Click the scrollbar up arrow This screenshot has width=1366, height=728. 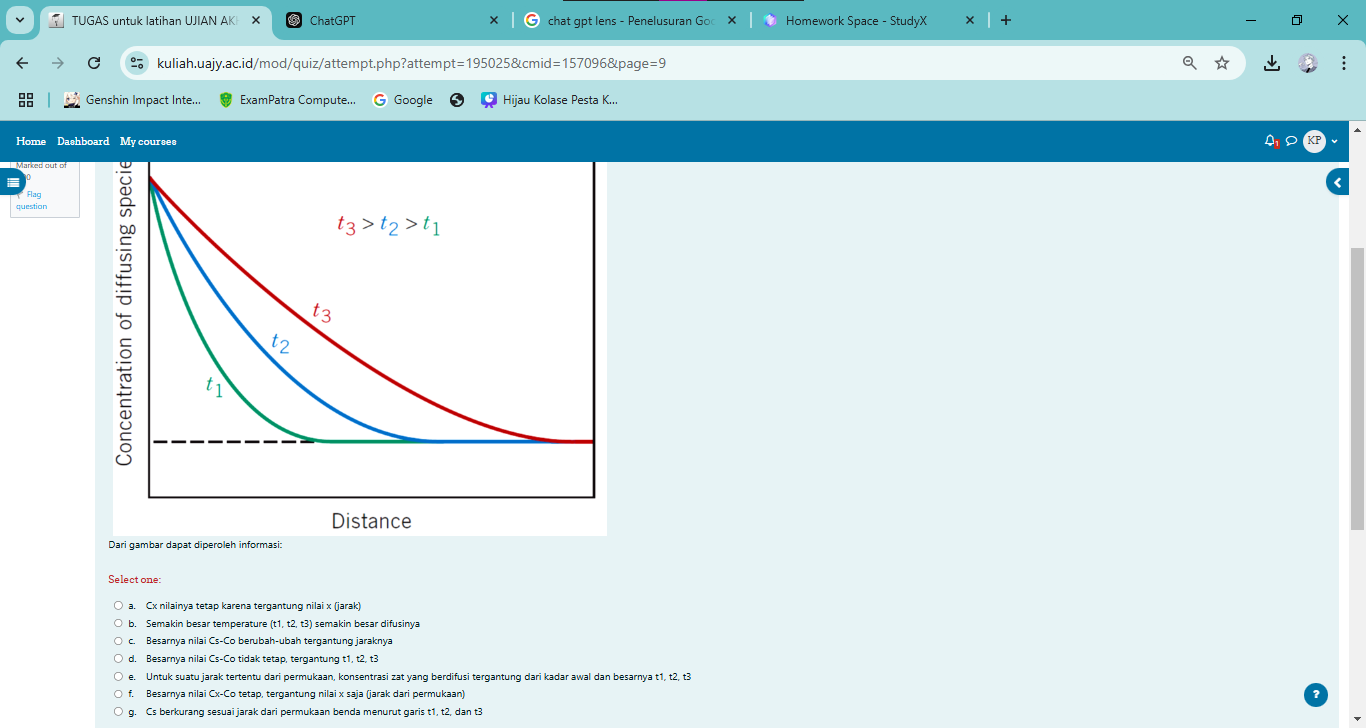click(x=1357, y=129)
